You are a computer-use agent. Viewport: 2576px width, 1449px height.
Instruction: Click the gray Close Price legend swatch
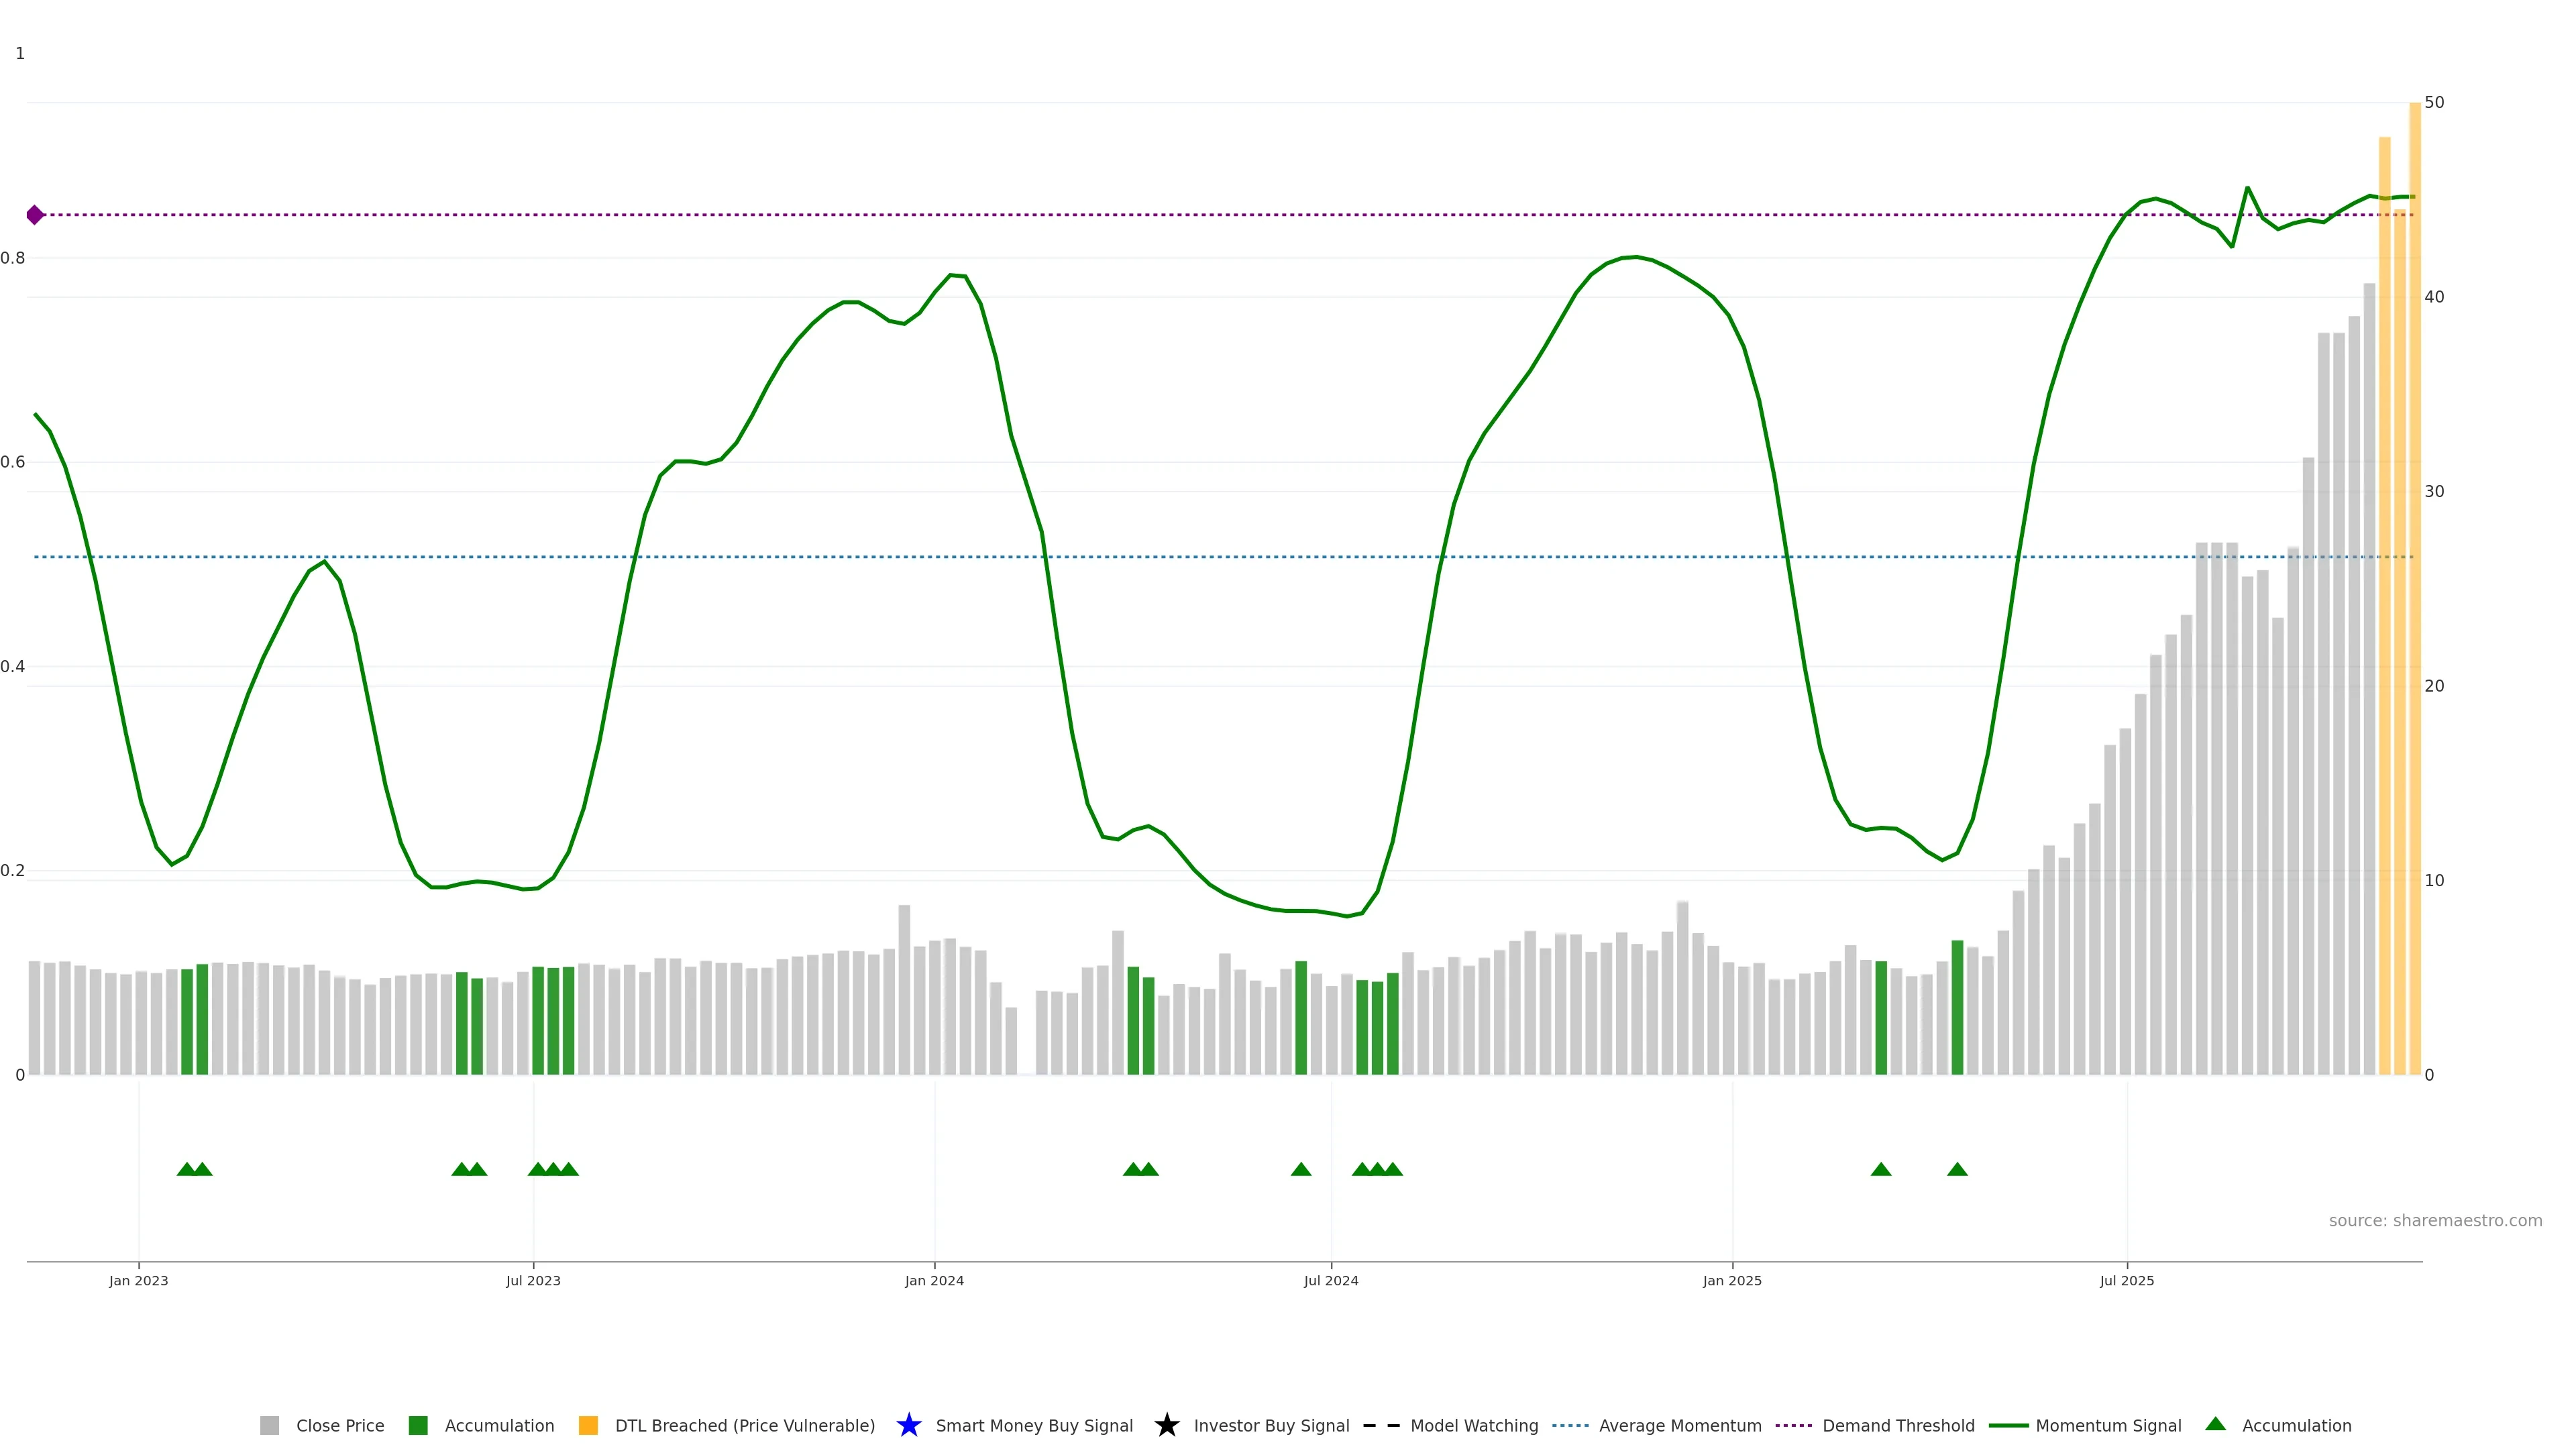coord(269,1425)
